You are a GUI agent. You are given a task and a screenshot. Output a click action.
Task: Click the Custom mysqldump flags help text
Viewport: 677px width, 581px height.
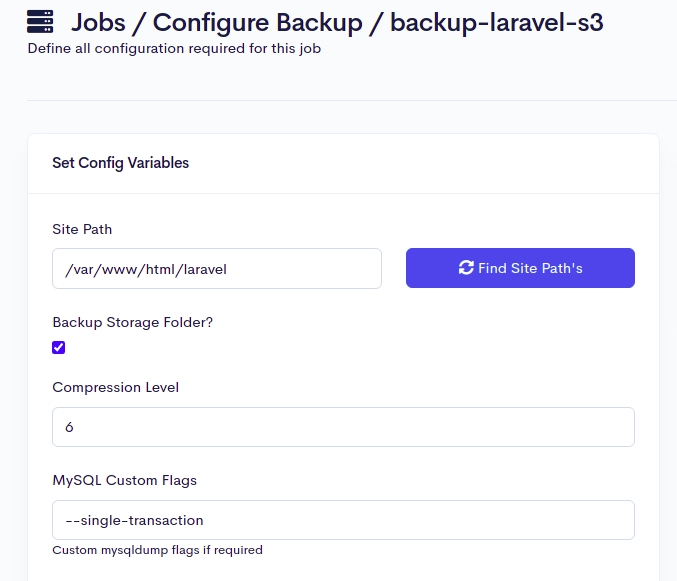[157, 550]
